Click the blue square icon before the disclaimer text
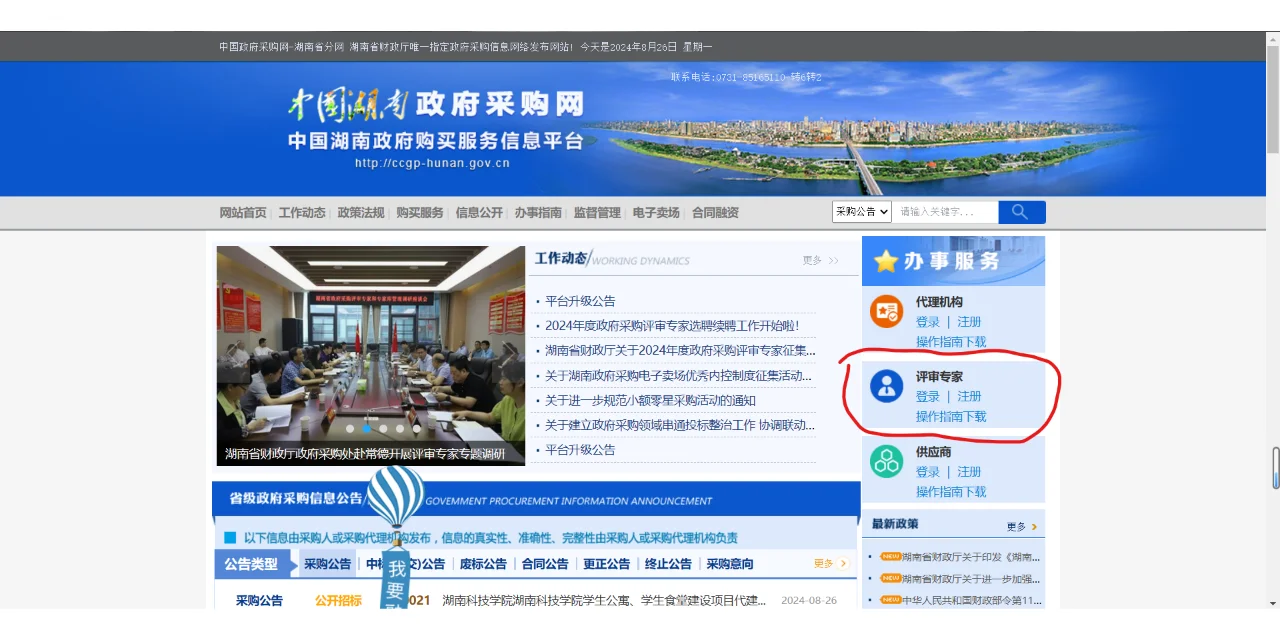This screenshot has height=640, width=1280. [228, 537]
